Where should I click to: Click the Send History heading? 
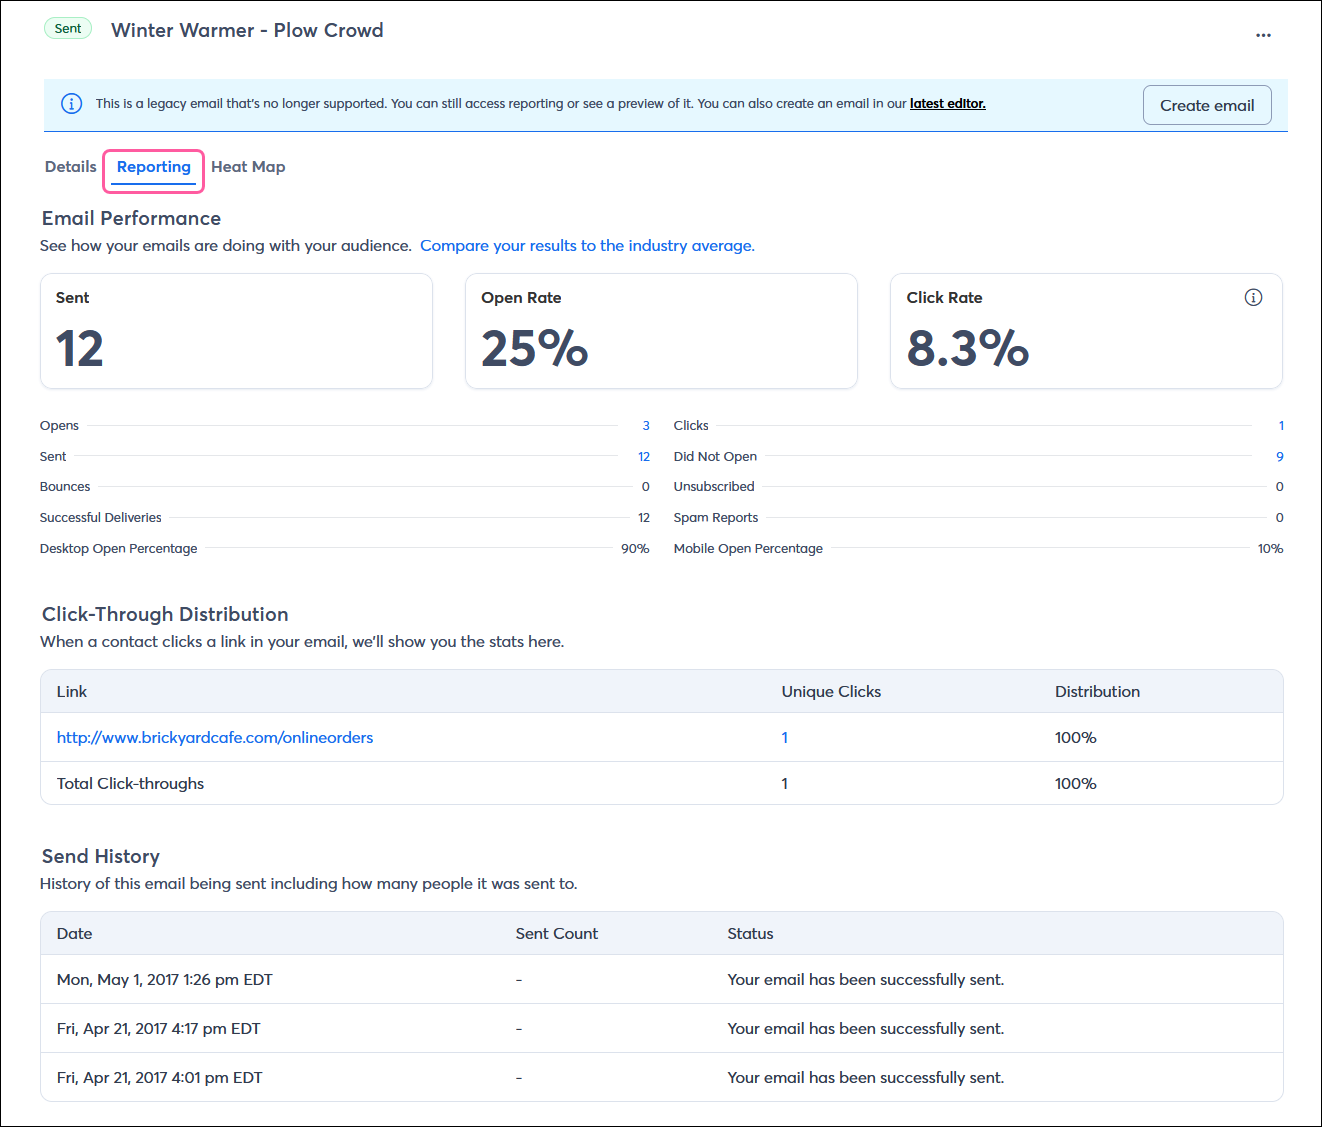coord(101,856)
